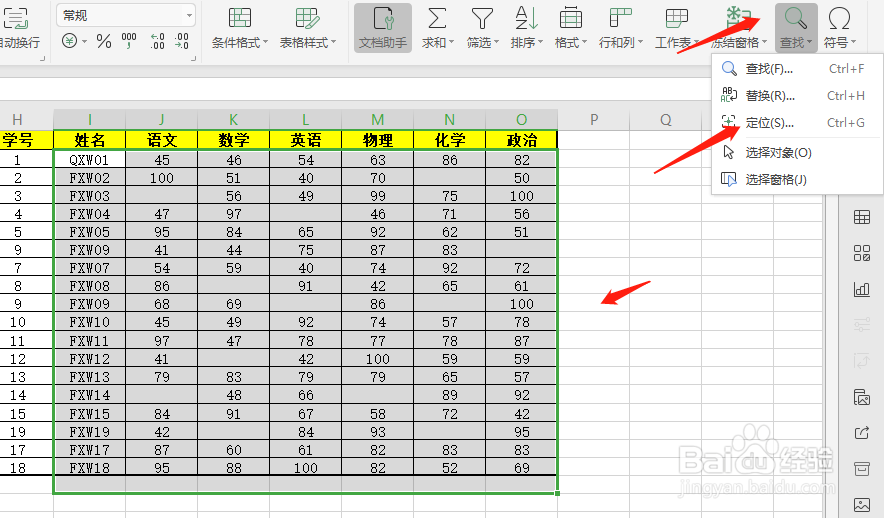Click the 语文 header cell
The image size is (884, 518).
162,140
